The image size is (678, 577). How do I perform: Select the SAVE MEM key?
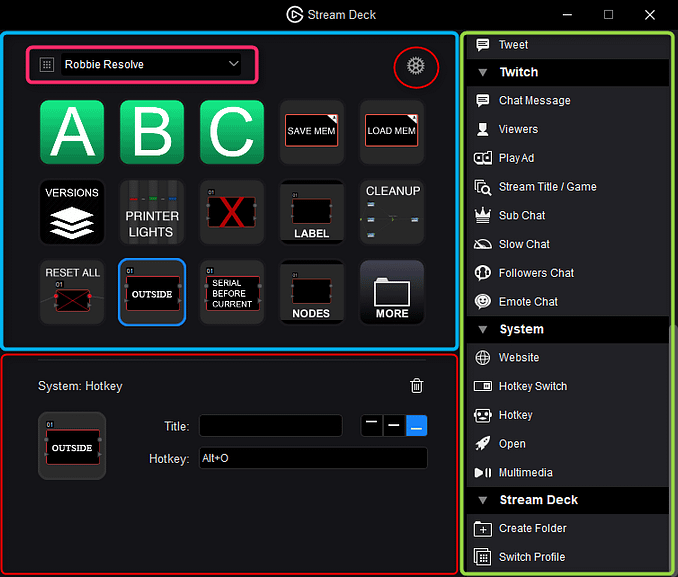point(312,132)
